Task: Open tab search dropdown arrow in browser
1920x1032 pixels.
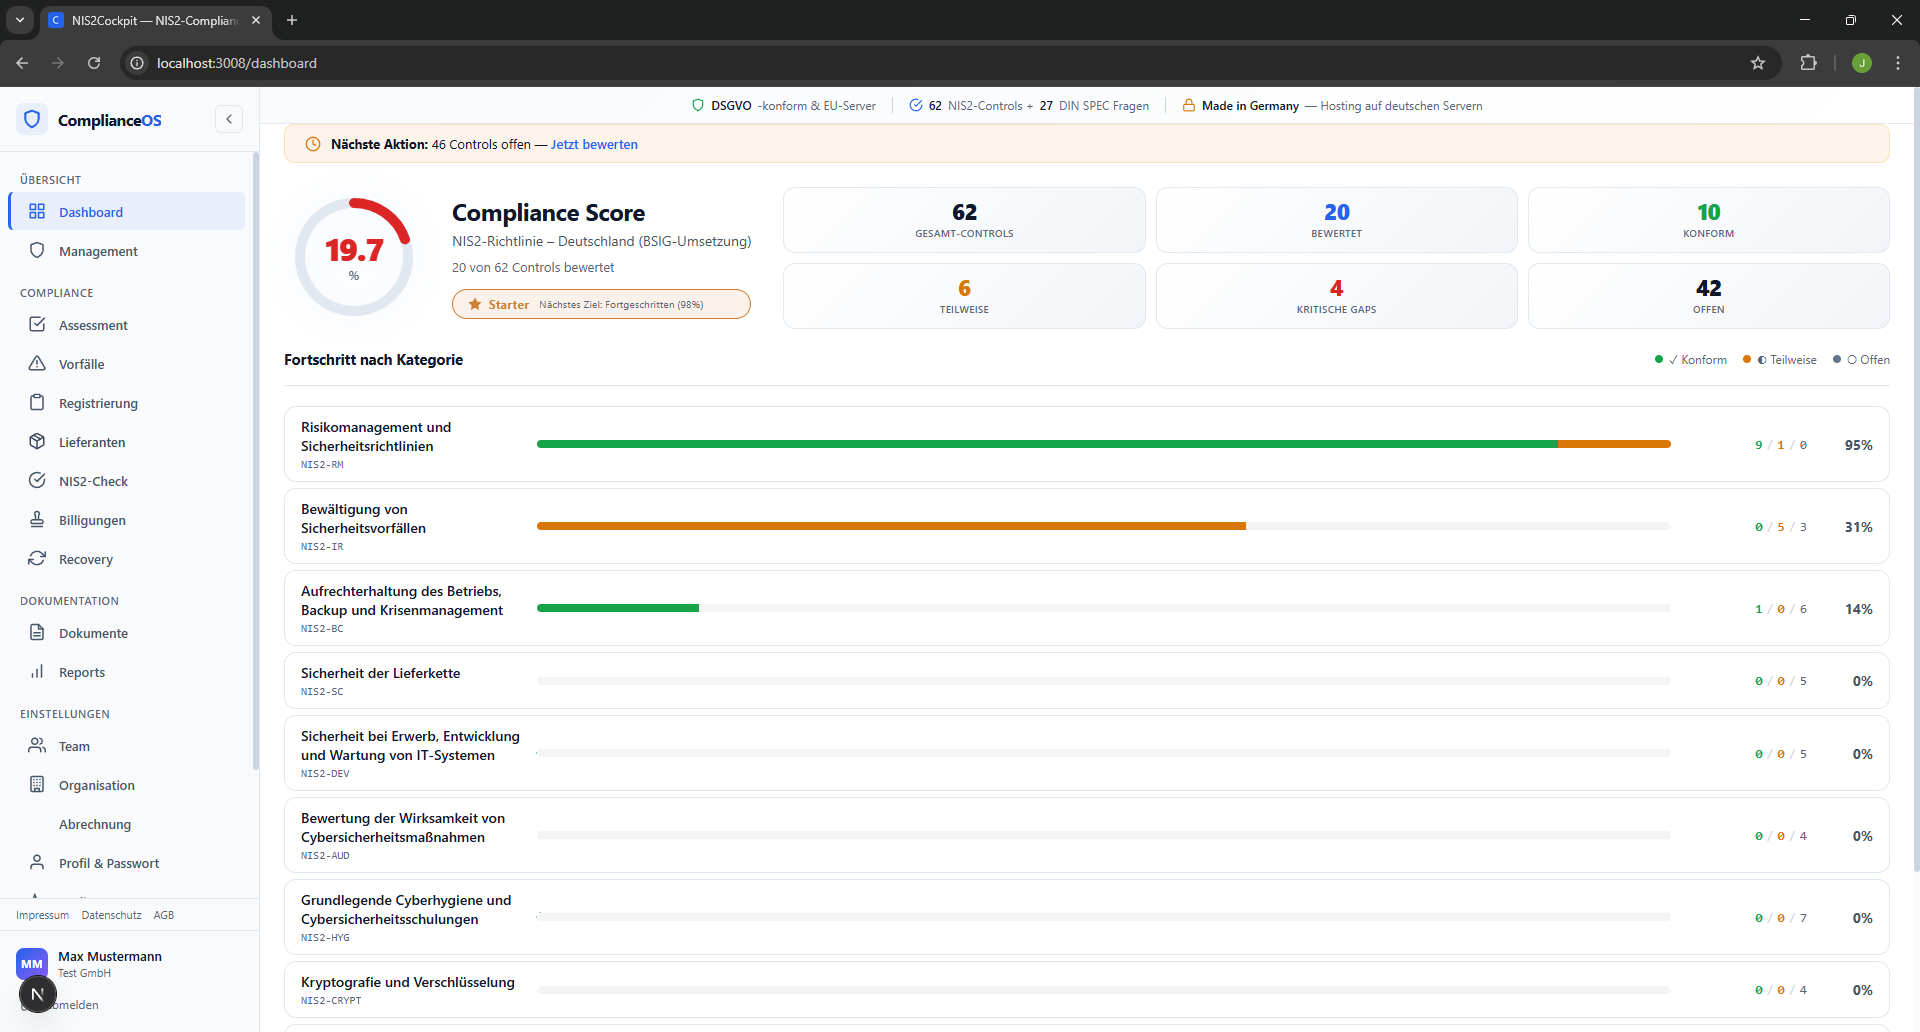Action: pyautogui.click(x=20, y=20)
